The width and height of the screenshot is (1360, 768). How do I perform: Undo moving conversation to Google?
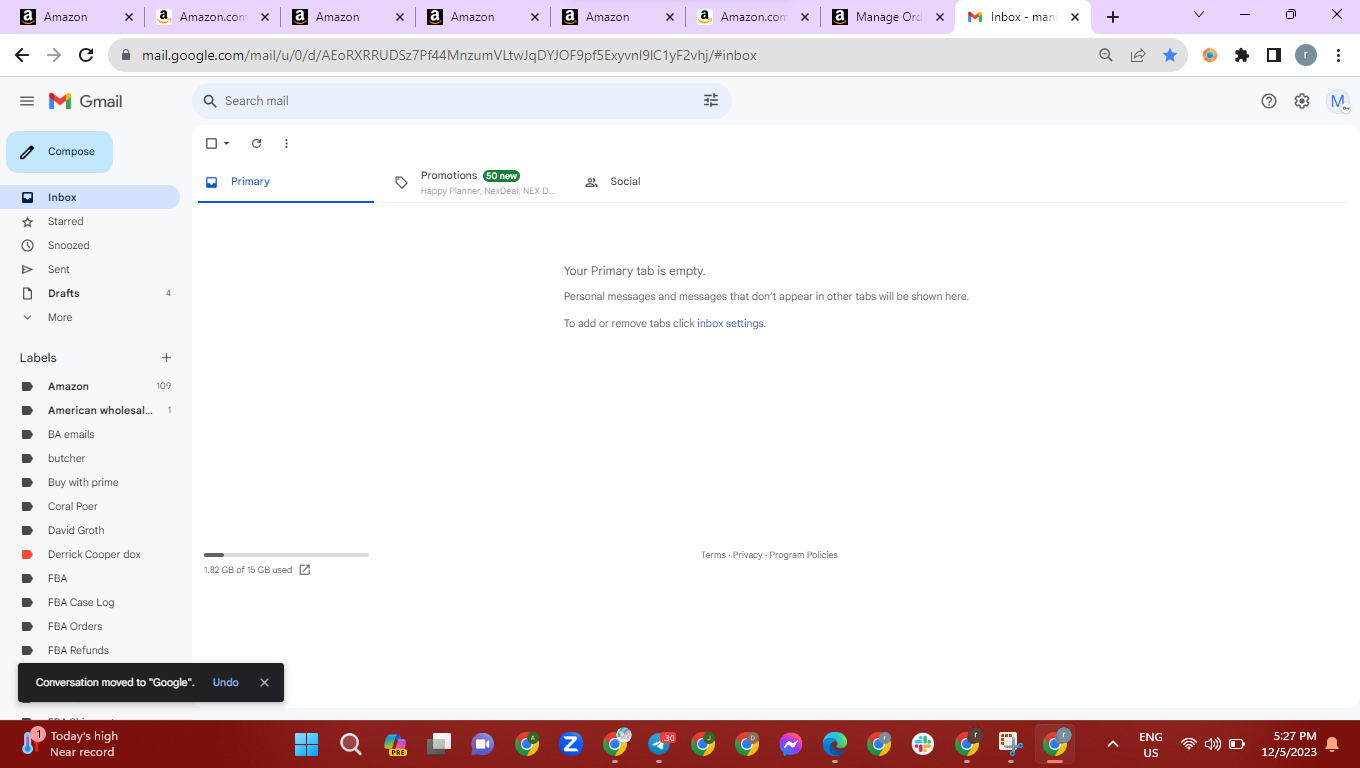(225, 683)
